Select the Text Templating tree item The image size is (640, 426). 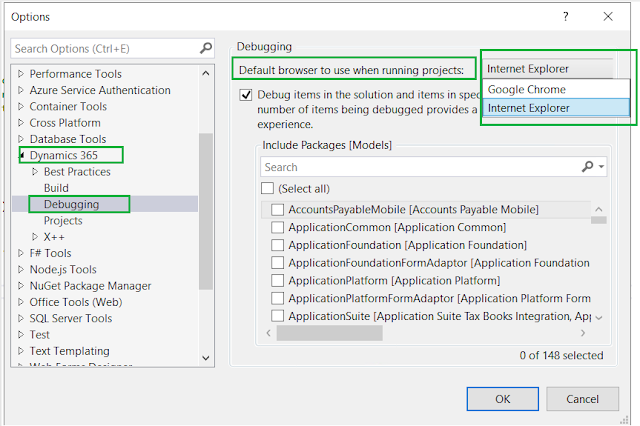(69, 351)
